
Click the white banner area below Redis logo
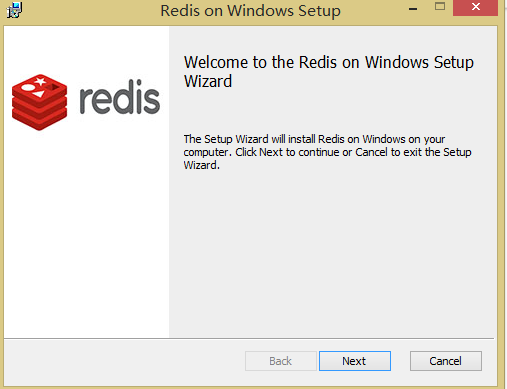tap(86, 233)
